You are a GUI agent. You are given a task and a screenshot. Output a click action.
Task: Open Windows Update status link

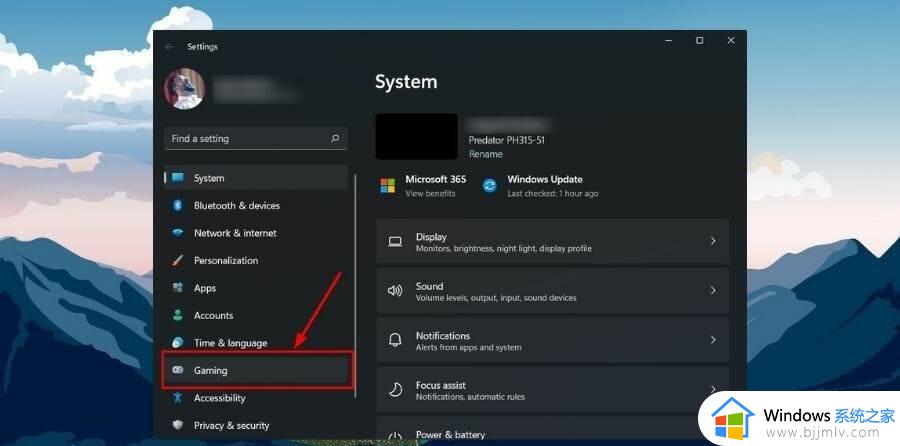pyautogui.click(x=540, y=186)
